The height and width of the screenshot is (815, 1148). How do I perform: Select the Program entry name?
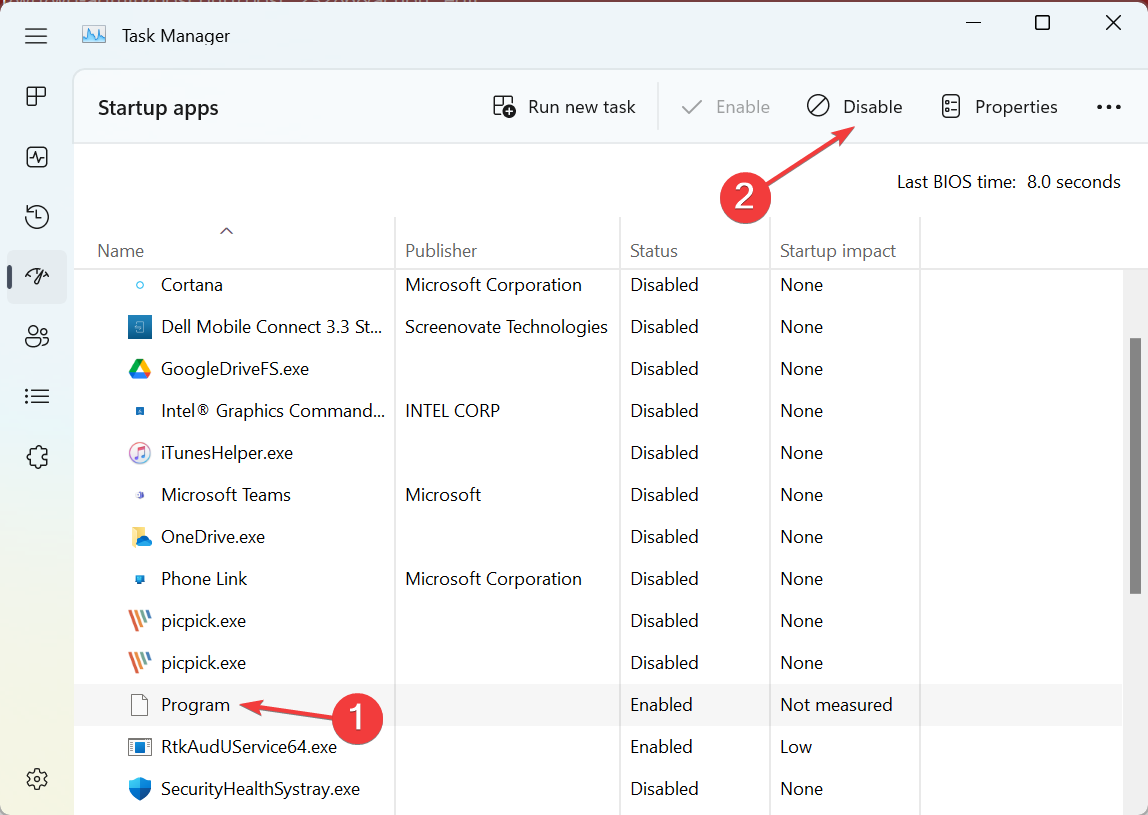(x=195, y=705)
